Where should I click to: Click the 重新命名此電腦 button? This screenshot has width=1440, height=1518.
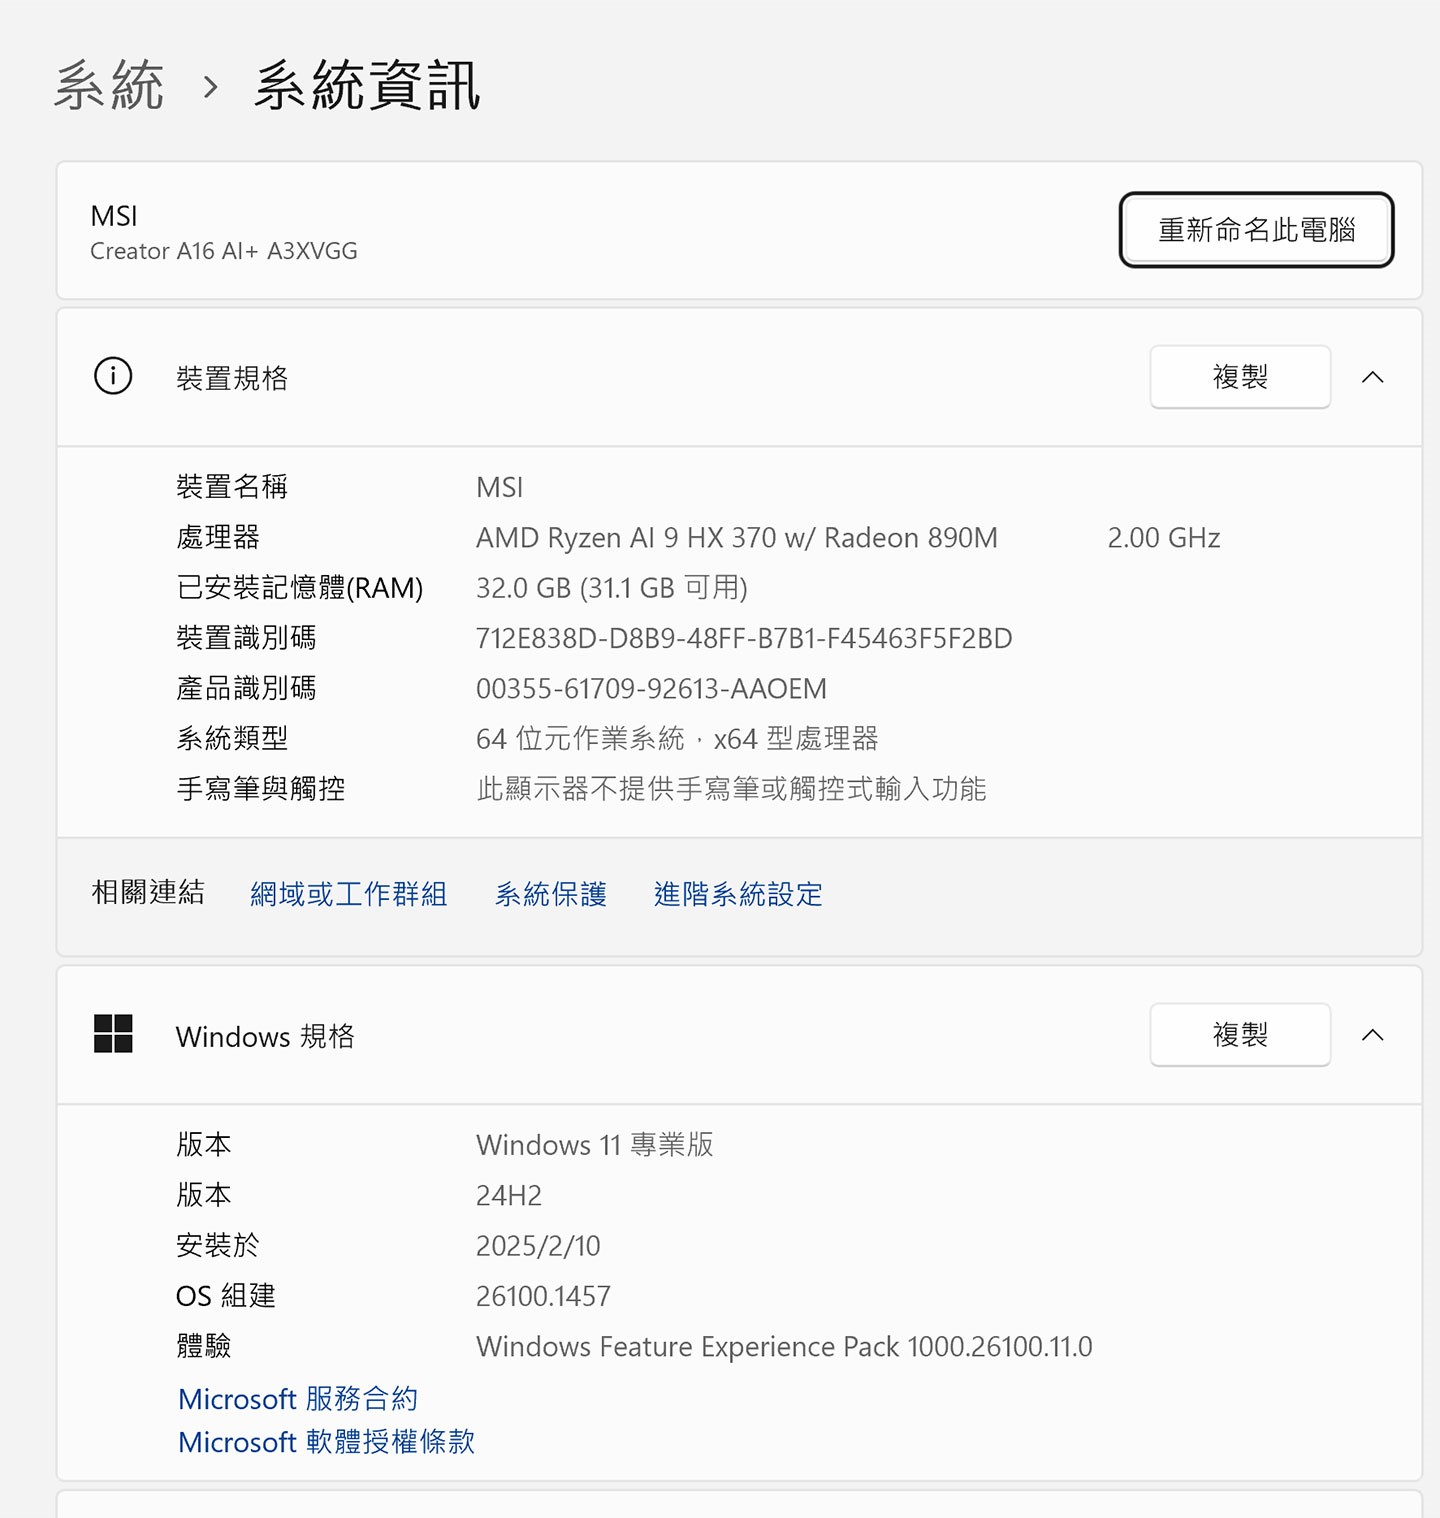1256,230
